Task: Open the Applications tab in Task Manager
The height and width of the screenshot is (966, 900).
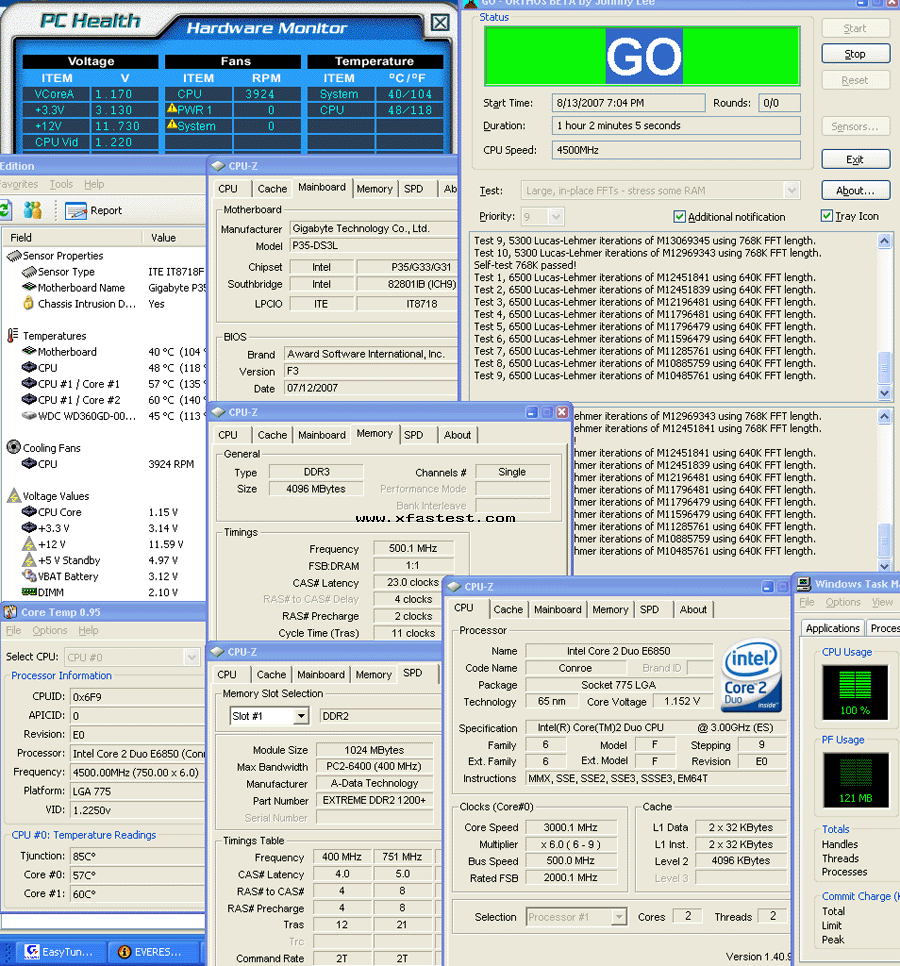Action: (x=832, y=628)
